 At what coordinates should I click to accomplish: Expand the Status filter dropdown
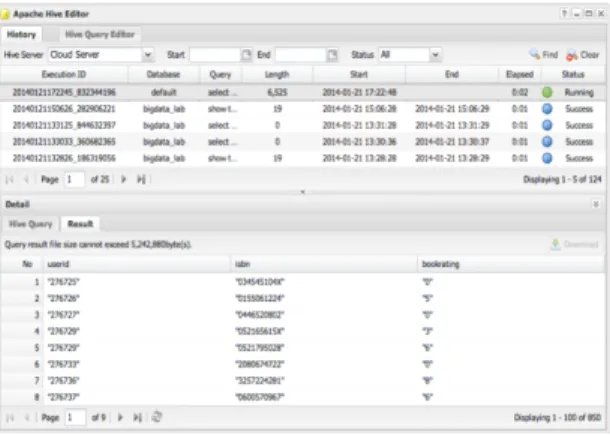click(435, 55)
